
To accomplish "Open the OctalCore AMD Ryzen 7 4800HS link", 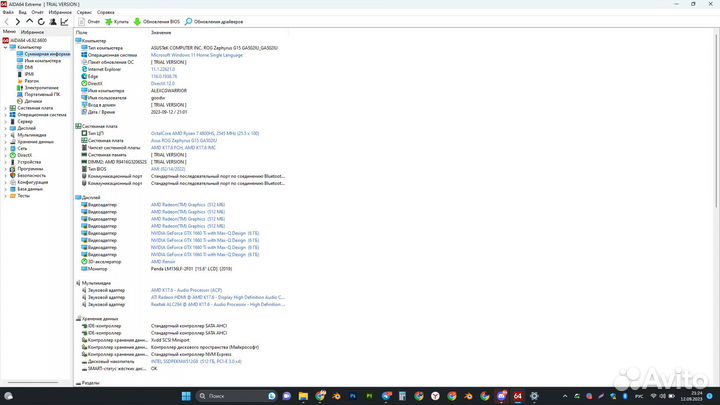I will tap(205, 133).
